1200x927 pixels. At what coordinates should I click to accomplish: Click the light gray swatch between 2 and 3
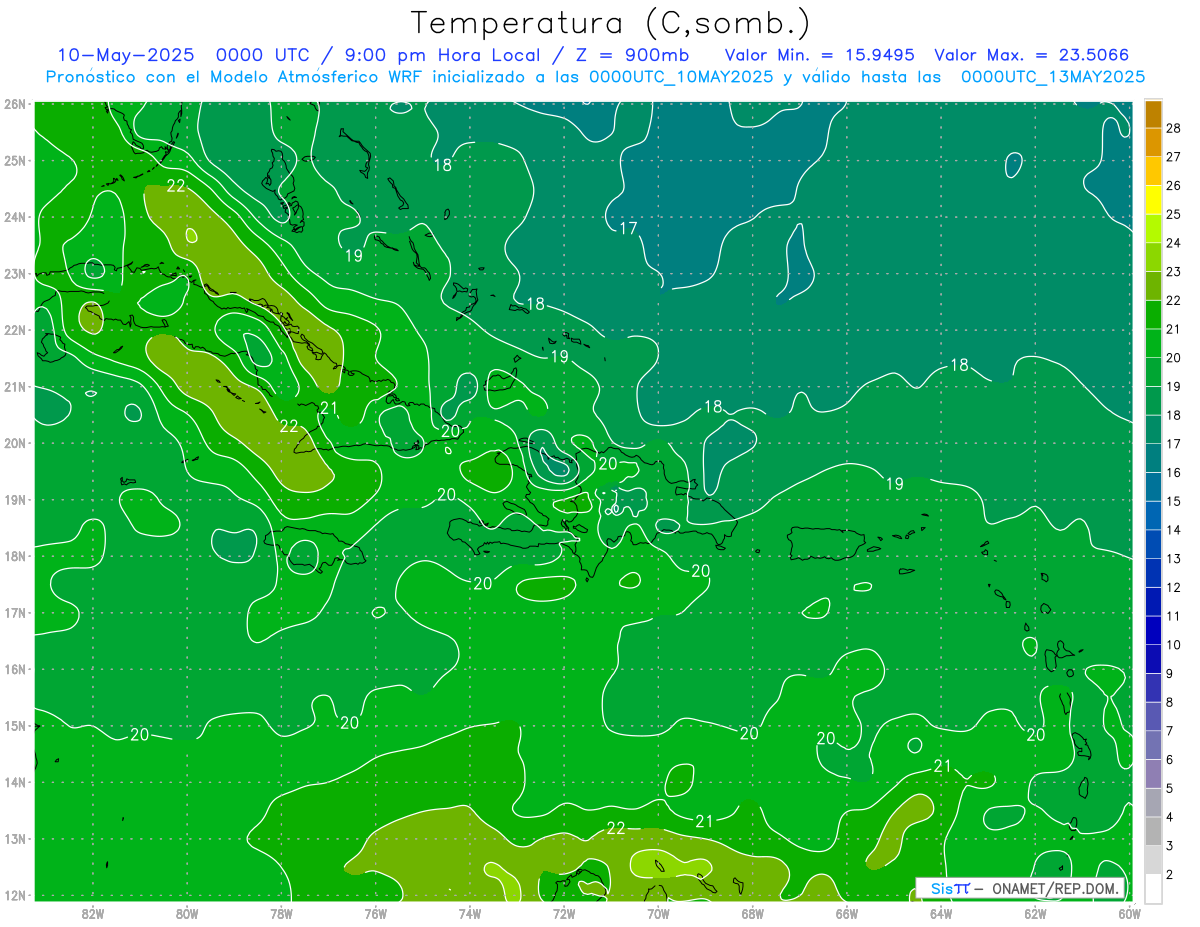point(1153,860)
